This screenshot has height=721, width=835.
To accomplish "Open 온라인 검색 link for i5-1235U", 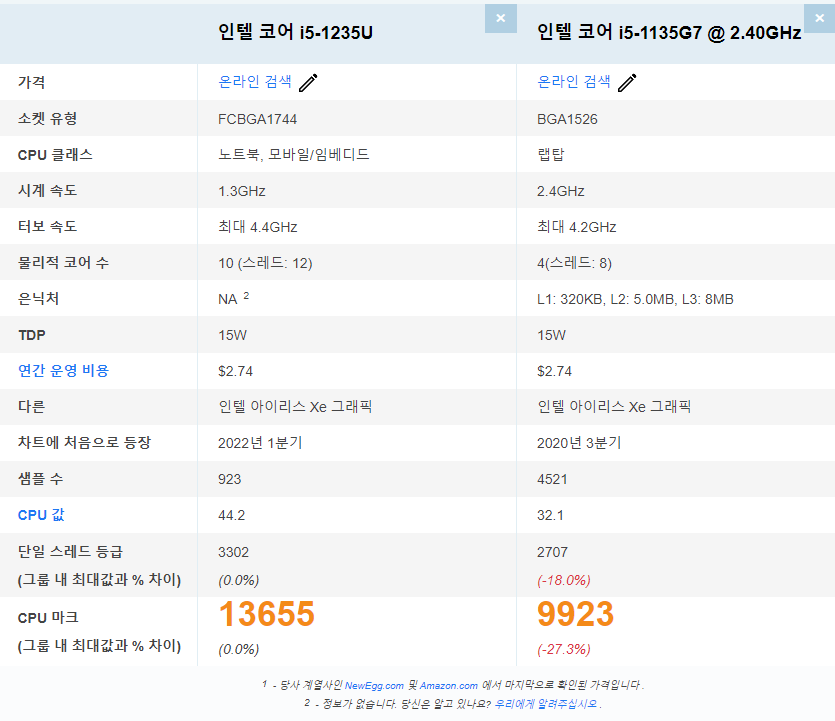I will (255, 81).
